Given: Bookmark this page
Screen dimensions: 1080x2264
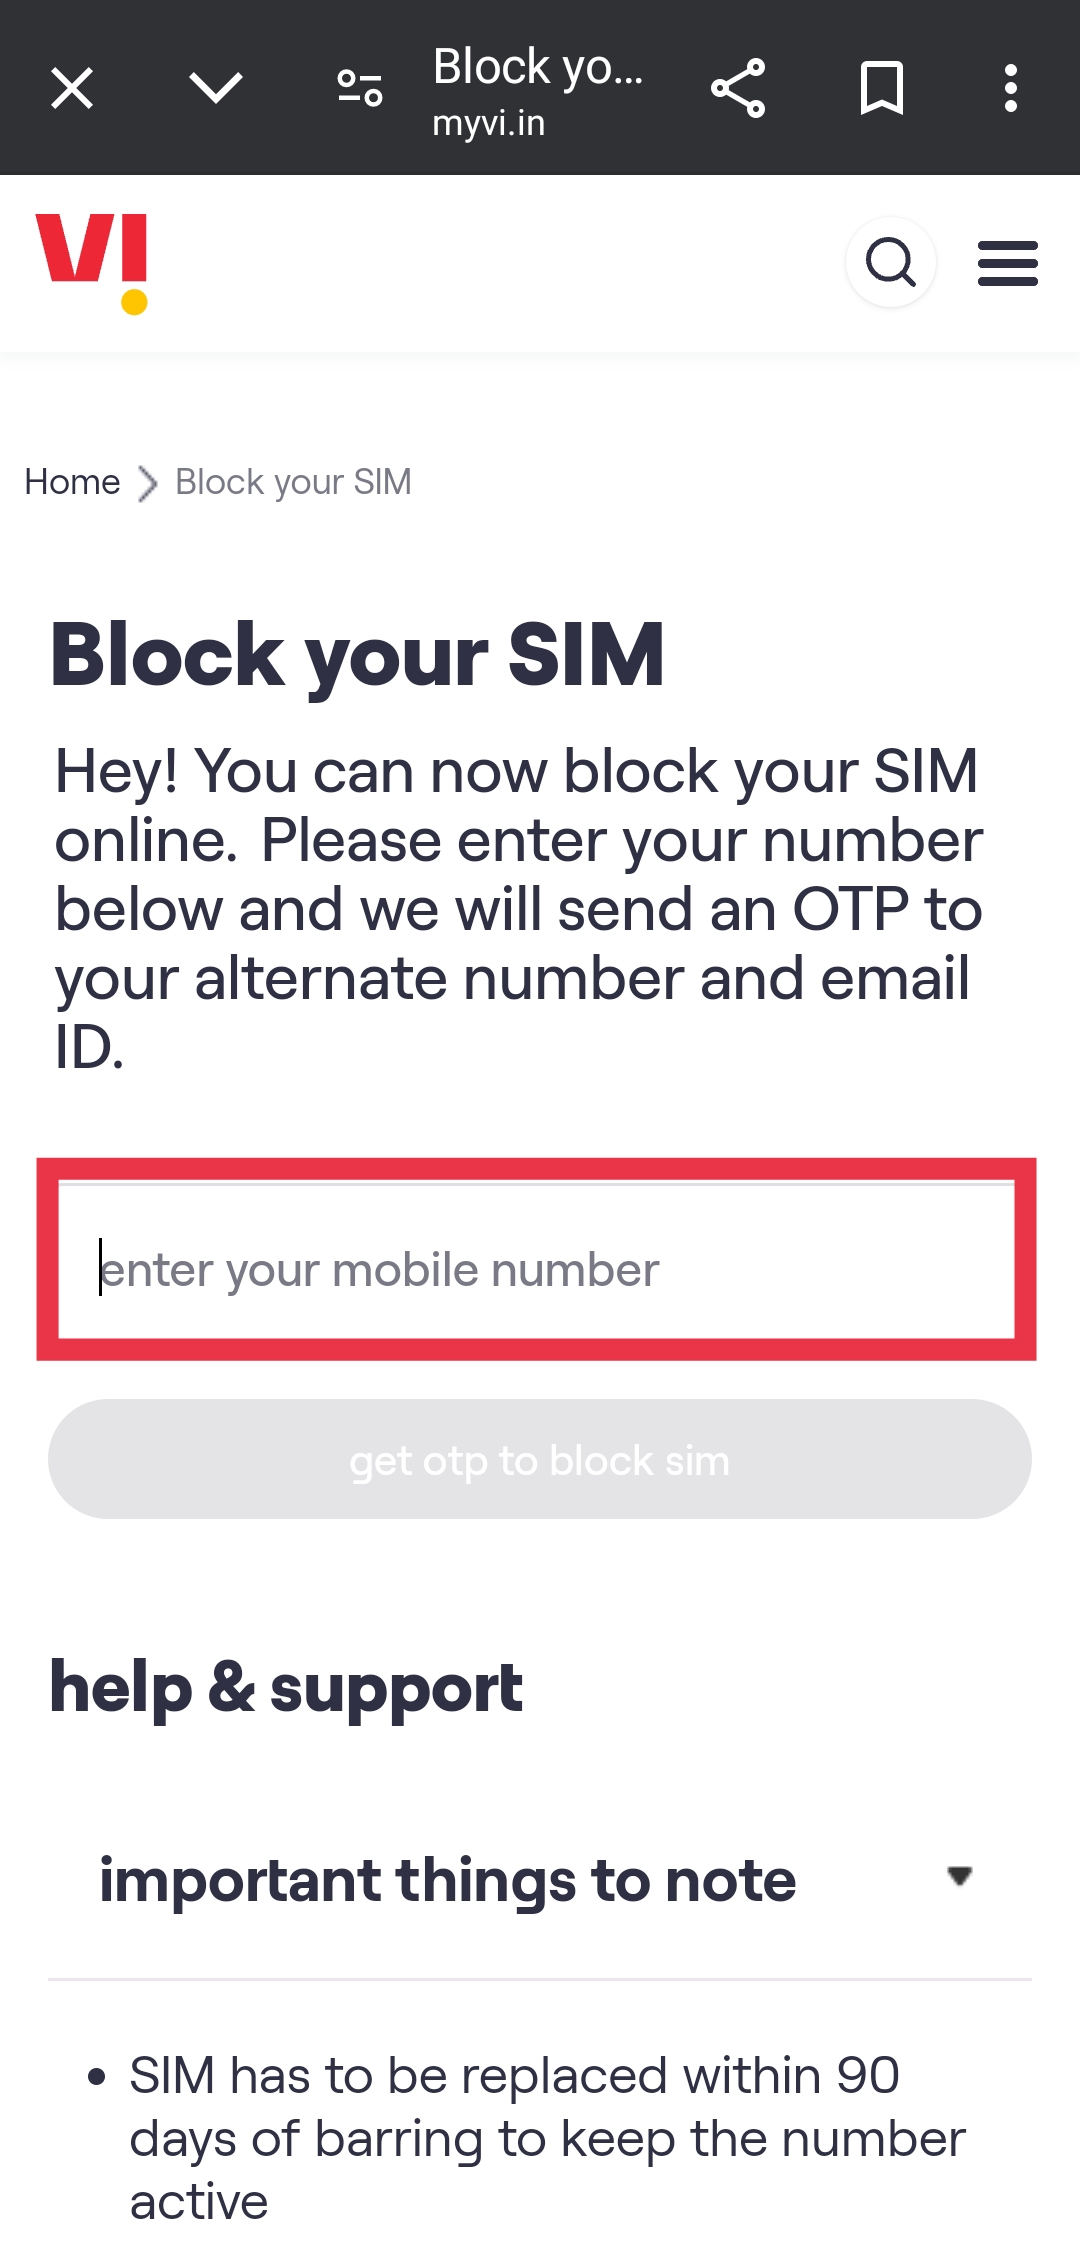Looking at the screenshot, I should [x=882, y=88].
